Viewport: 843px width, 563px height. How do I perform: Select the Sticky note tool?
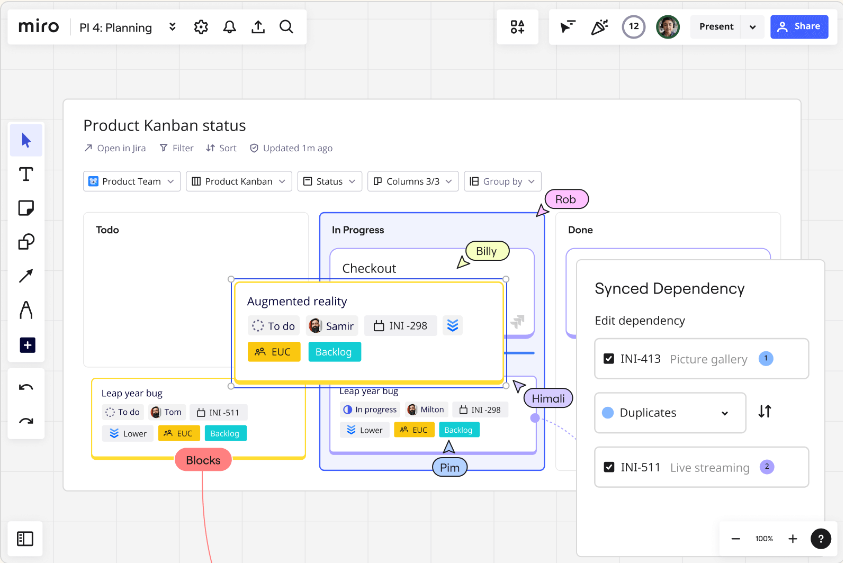[26, 208]
